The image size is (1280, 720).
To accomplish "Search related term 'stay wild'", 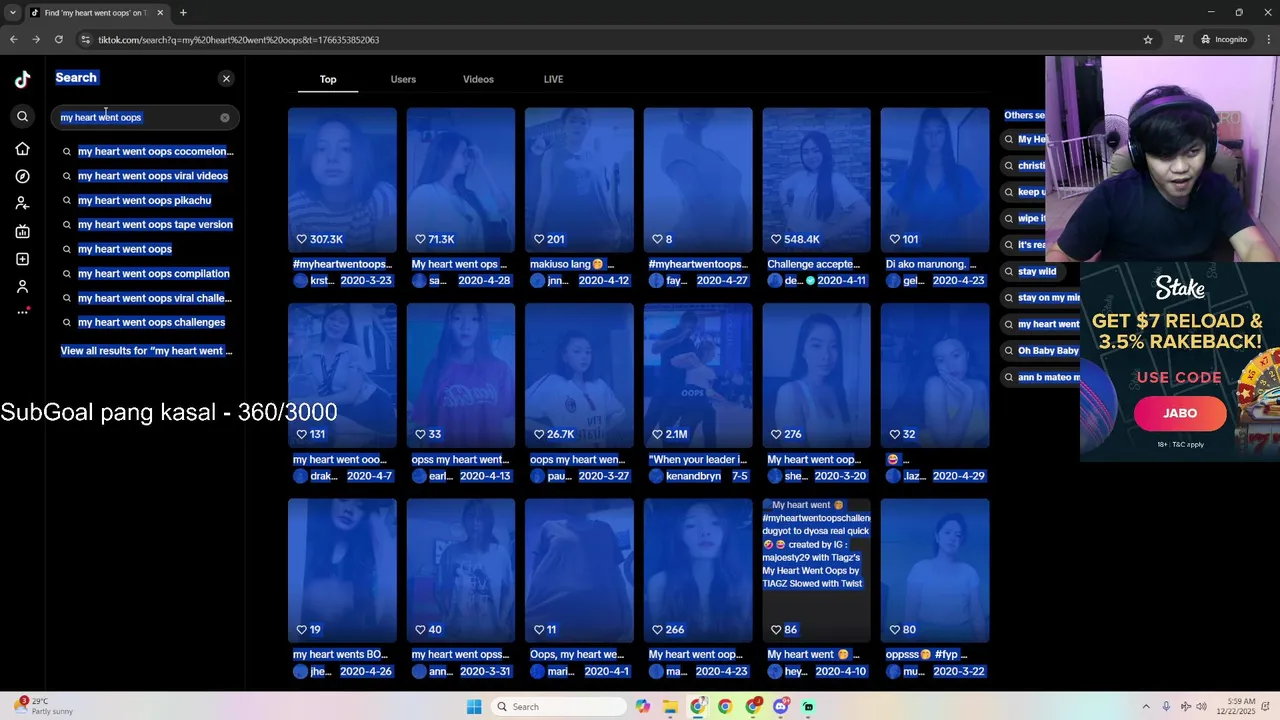I will click(1037, 271).
